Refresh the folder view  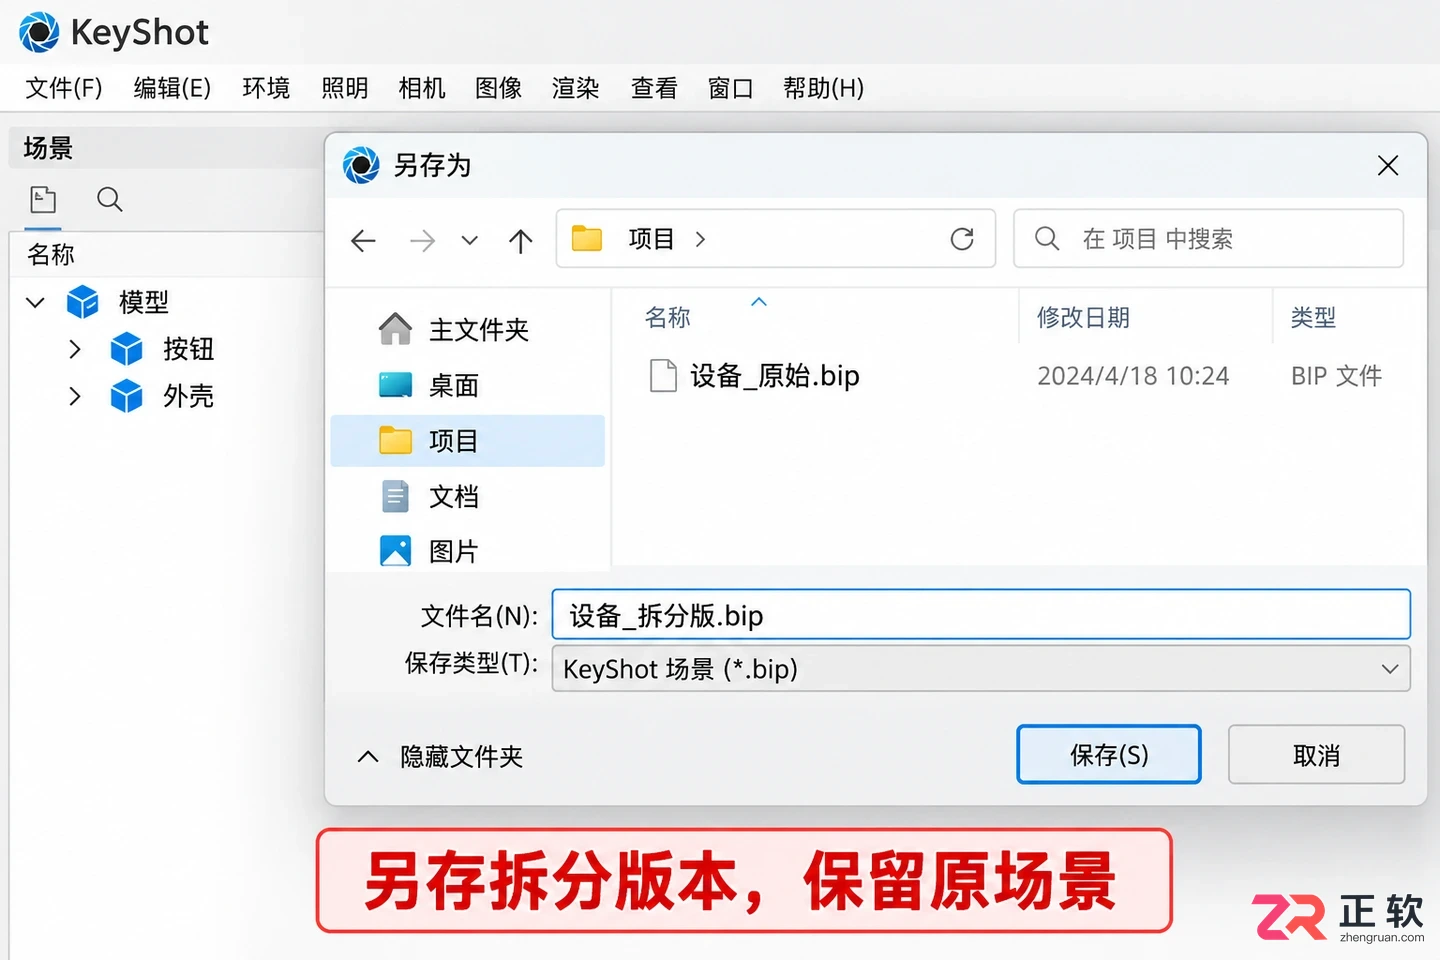[962, 239]
